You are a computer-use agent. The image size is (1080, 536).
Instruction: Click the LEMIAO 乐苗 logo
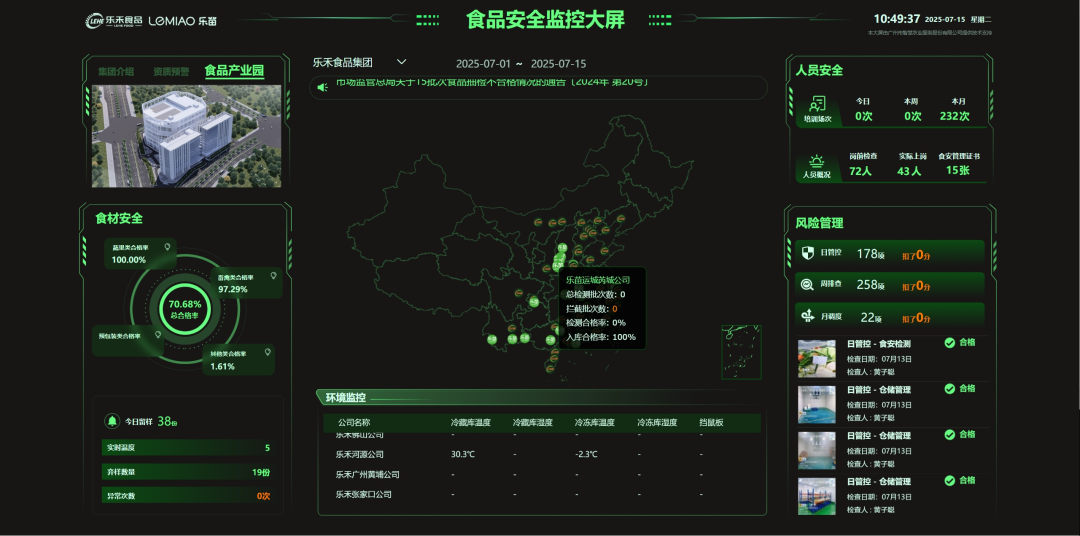tap(183, 21)
